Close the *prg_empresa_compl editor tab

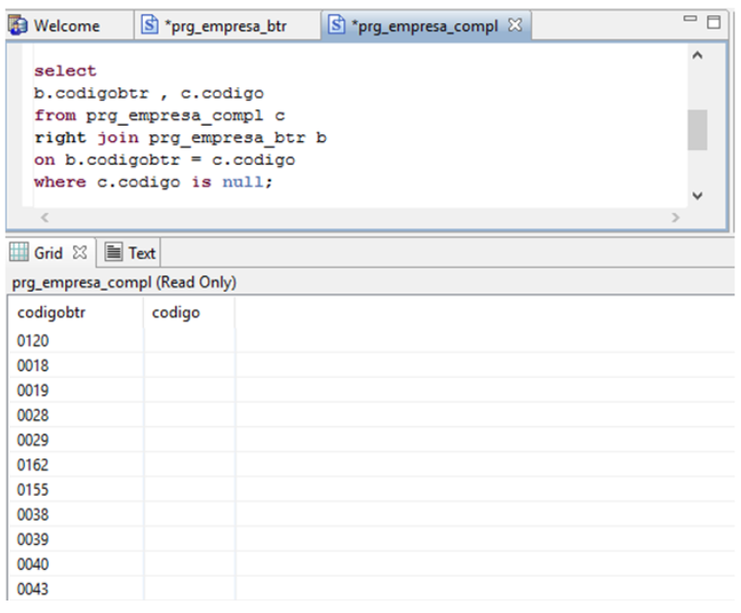click(515, 26)
